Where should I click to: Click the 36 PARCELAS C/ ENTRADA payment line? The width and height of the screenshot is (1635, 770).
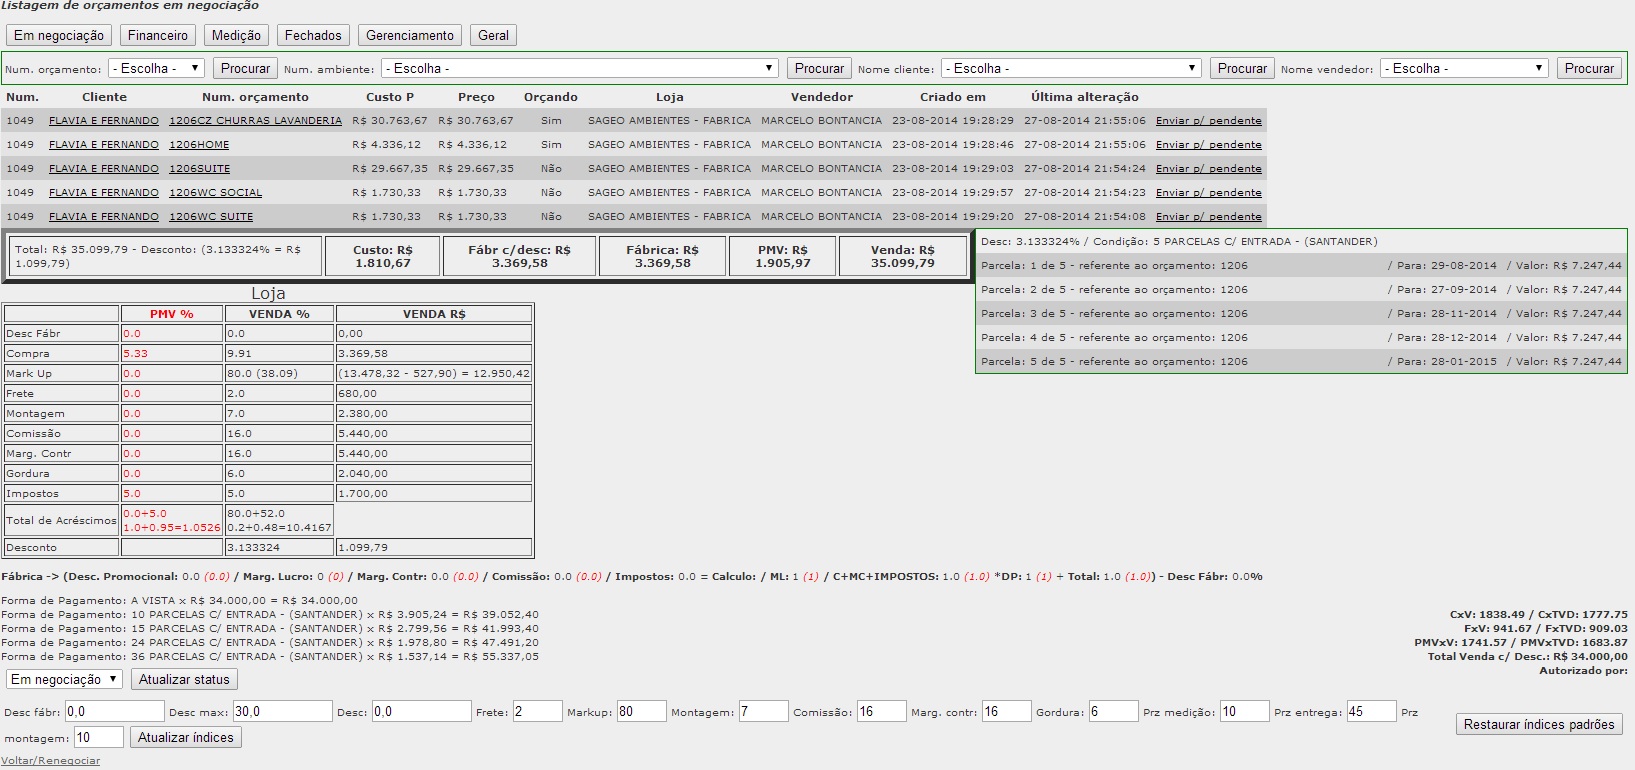270,656
